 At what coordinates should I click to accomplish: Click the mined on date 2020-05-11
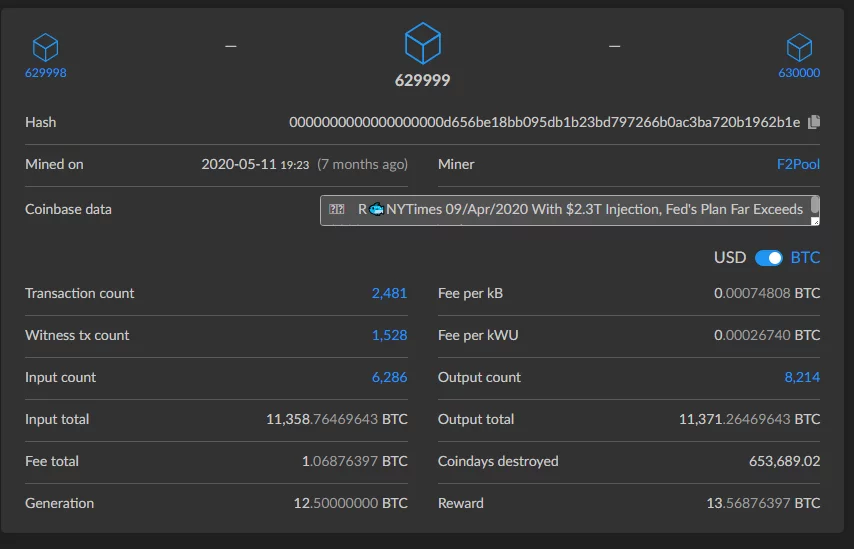point(239,164)
